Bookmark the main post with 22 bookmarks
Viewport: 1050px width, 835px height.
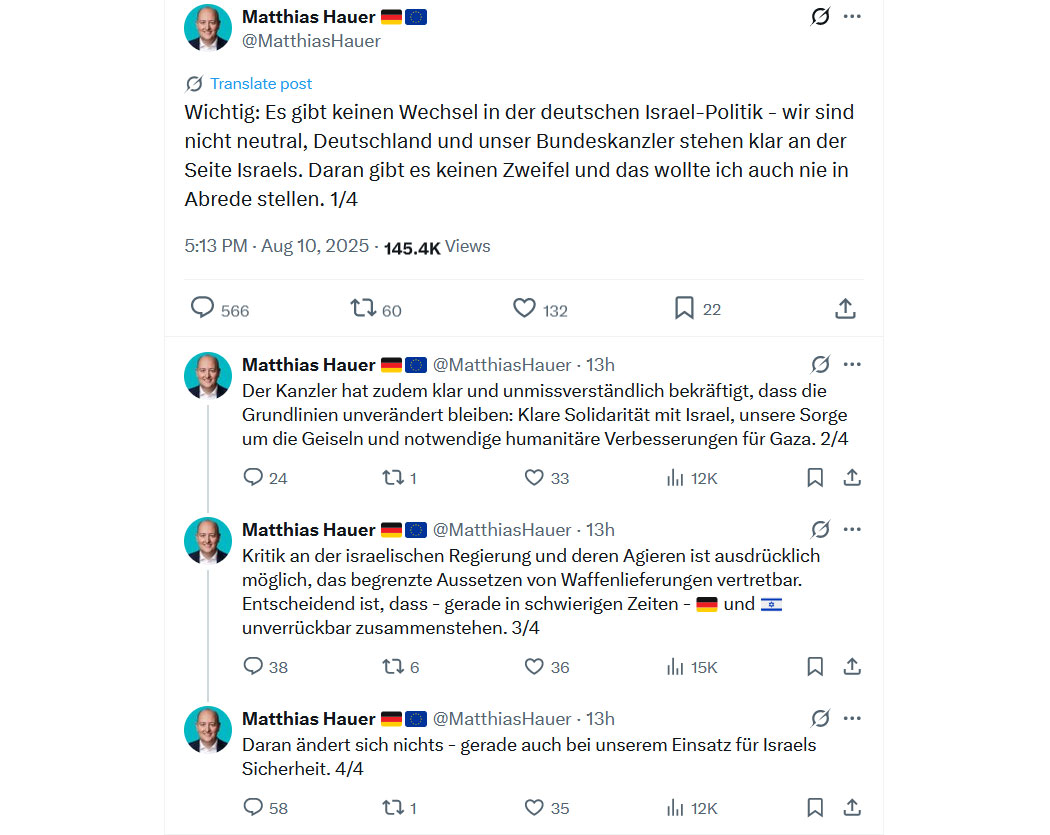coord(684,308)
